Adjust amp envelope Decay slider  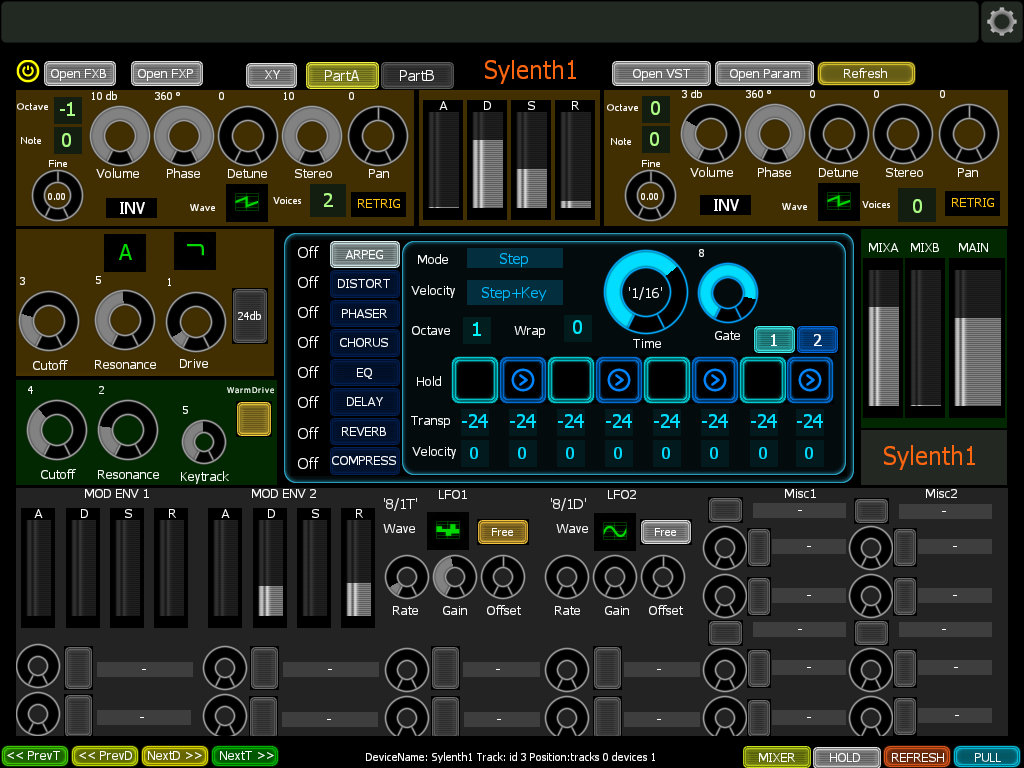487,159
